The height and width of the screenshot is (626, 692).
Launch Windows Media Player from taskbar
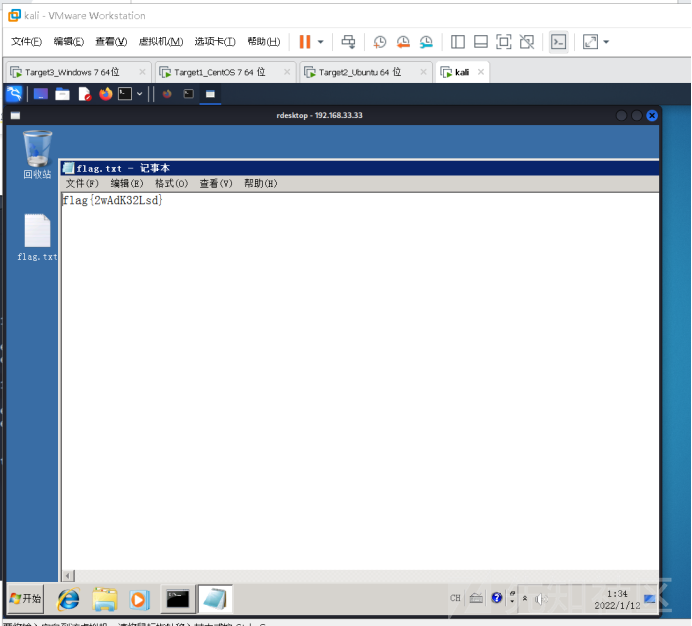point(139,600)
